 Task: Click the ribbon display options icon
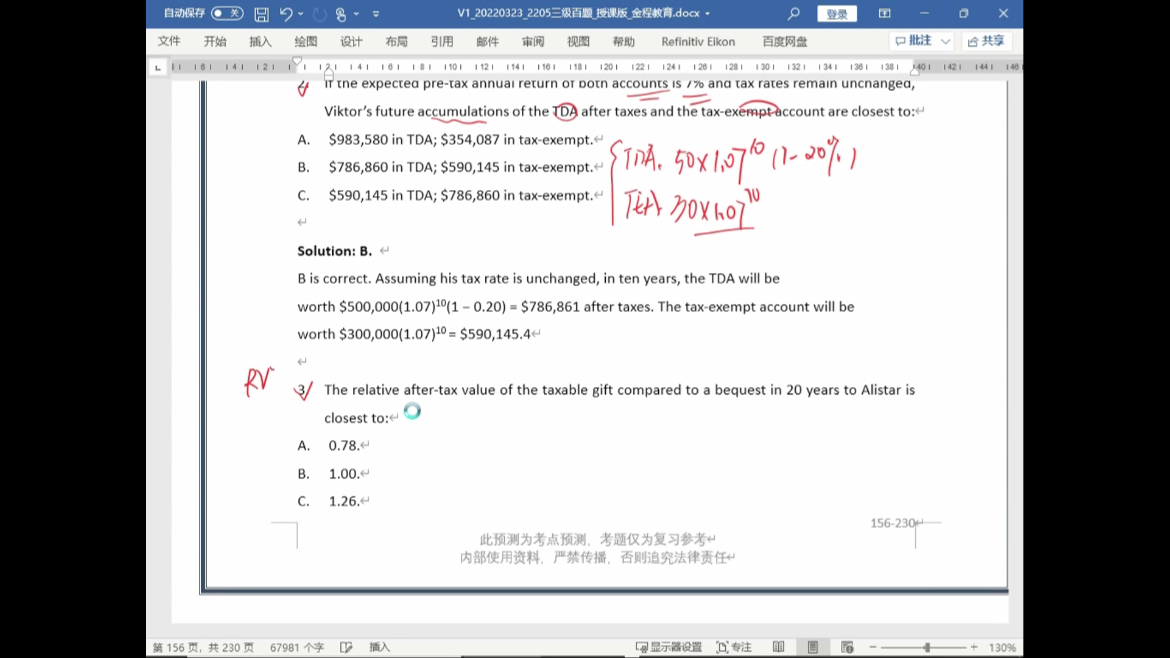[885, 14]
